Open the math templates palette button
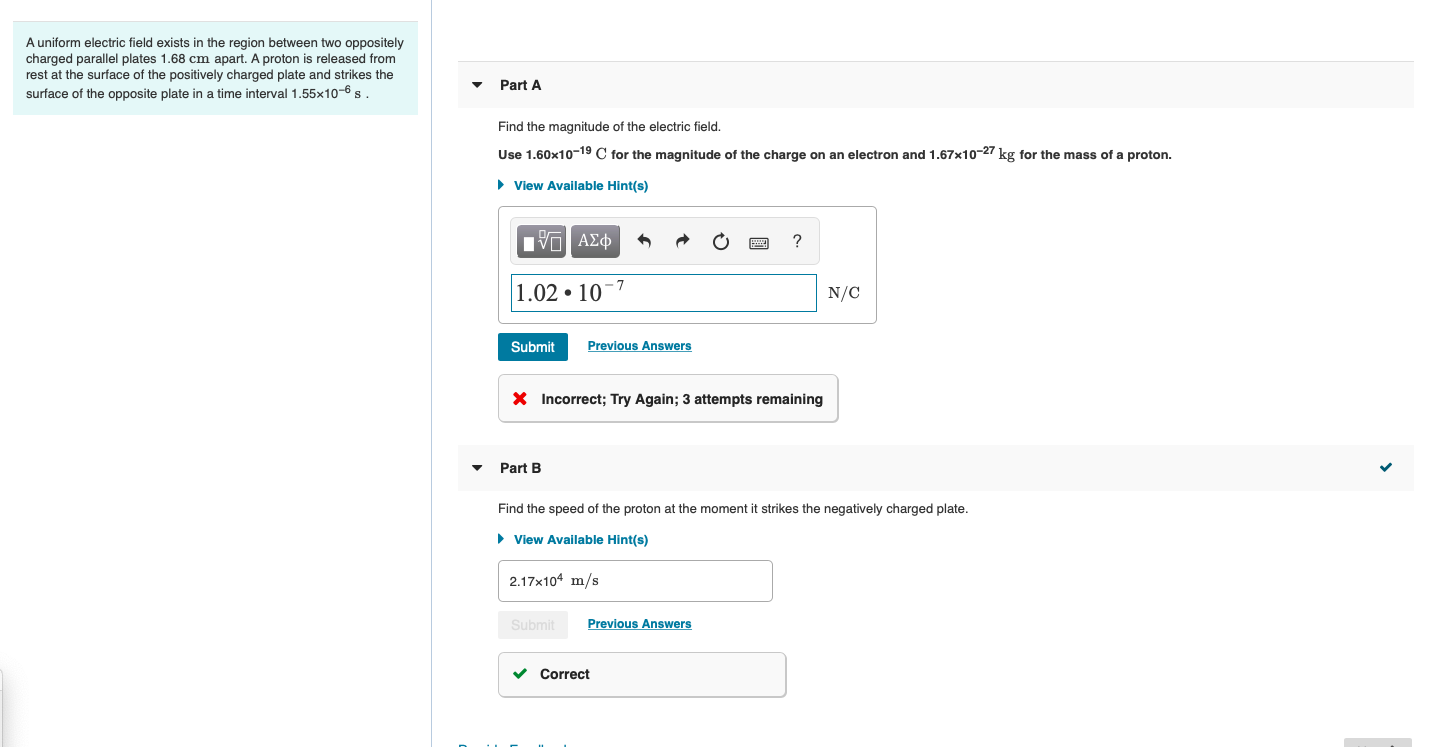 pos(542,241)
